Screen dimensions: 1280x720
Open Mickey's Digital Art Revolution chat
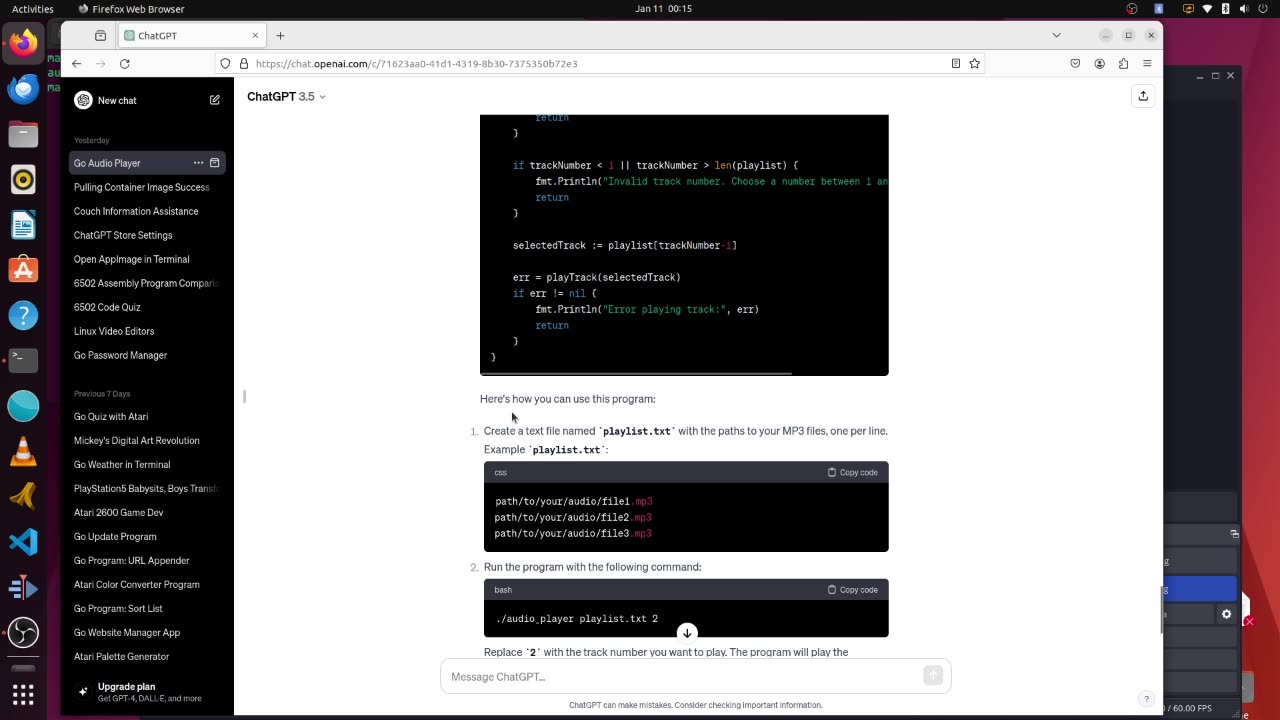[x=146, y=440]
